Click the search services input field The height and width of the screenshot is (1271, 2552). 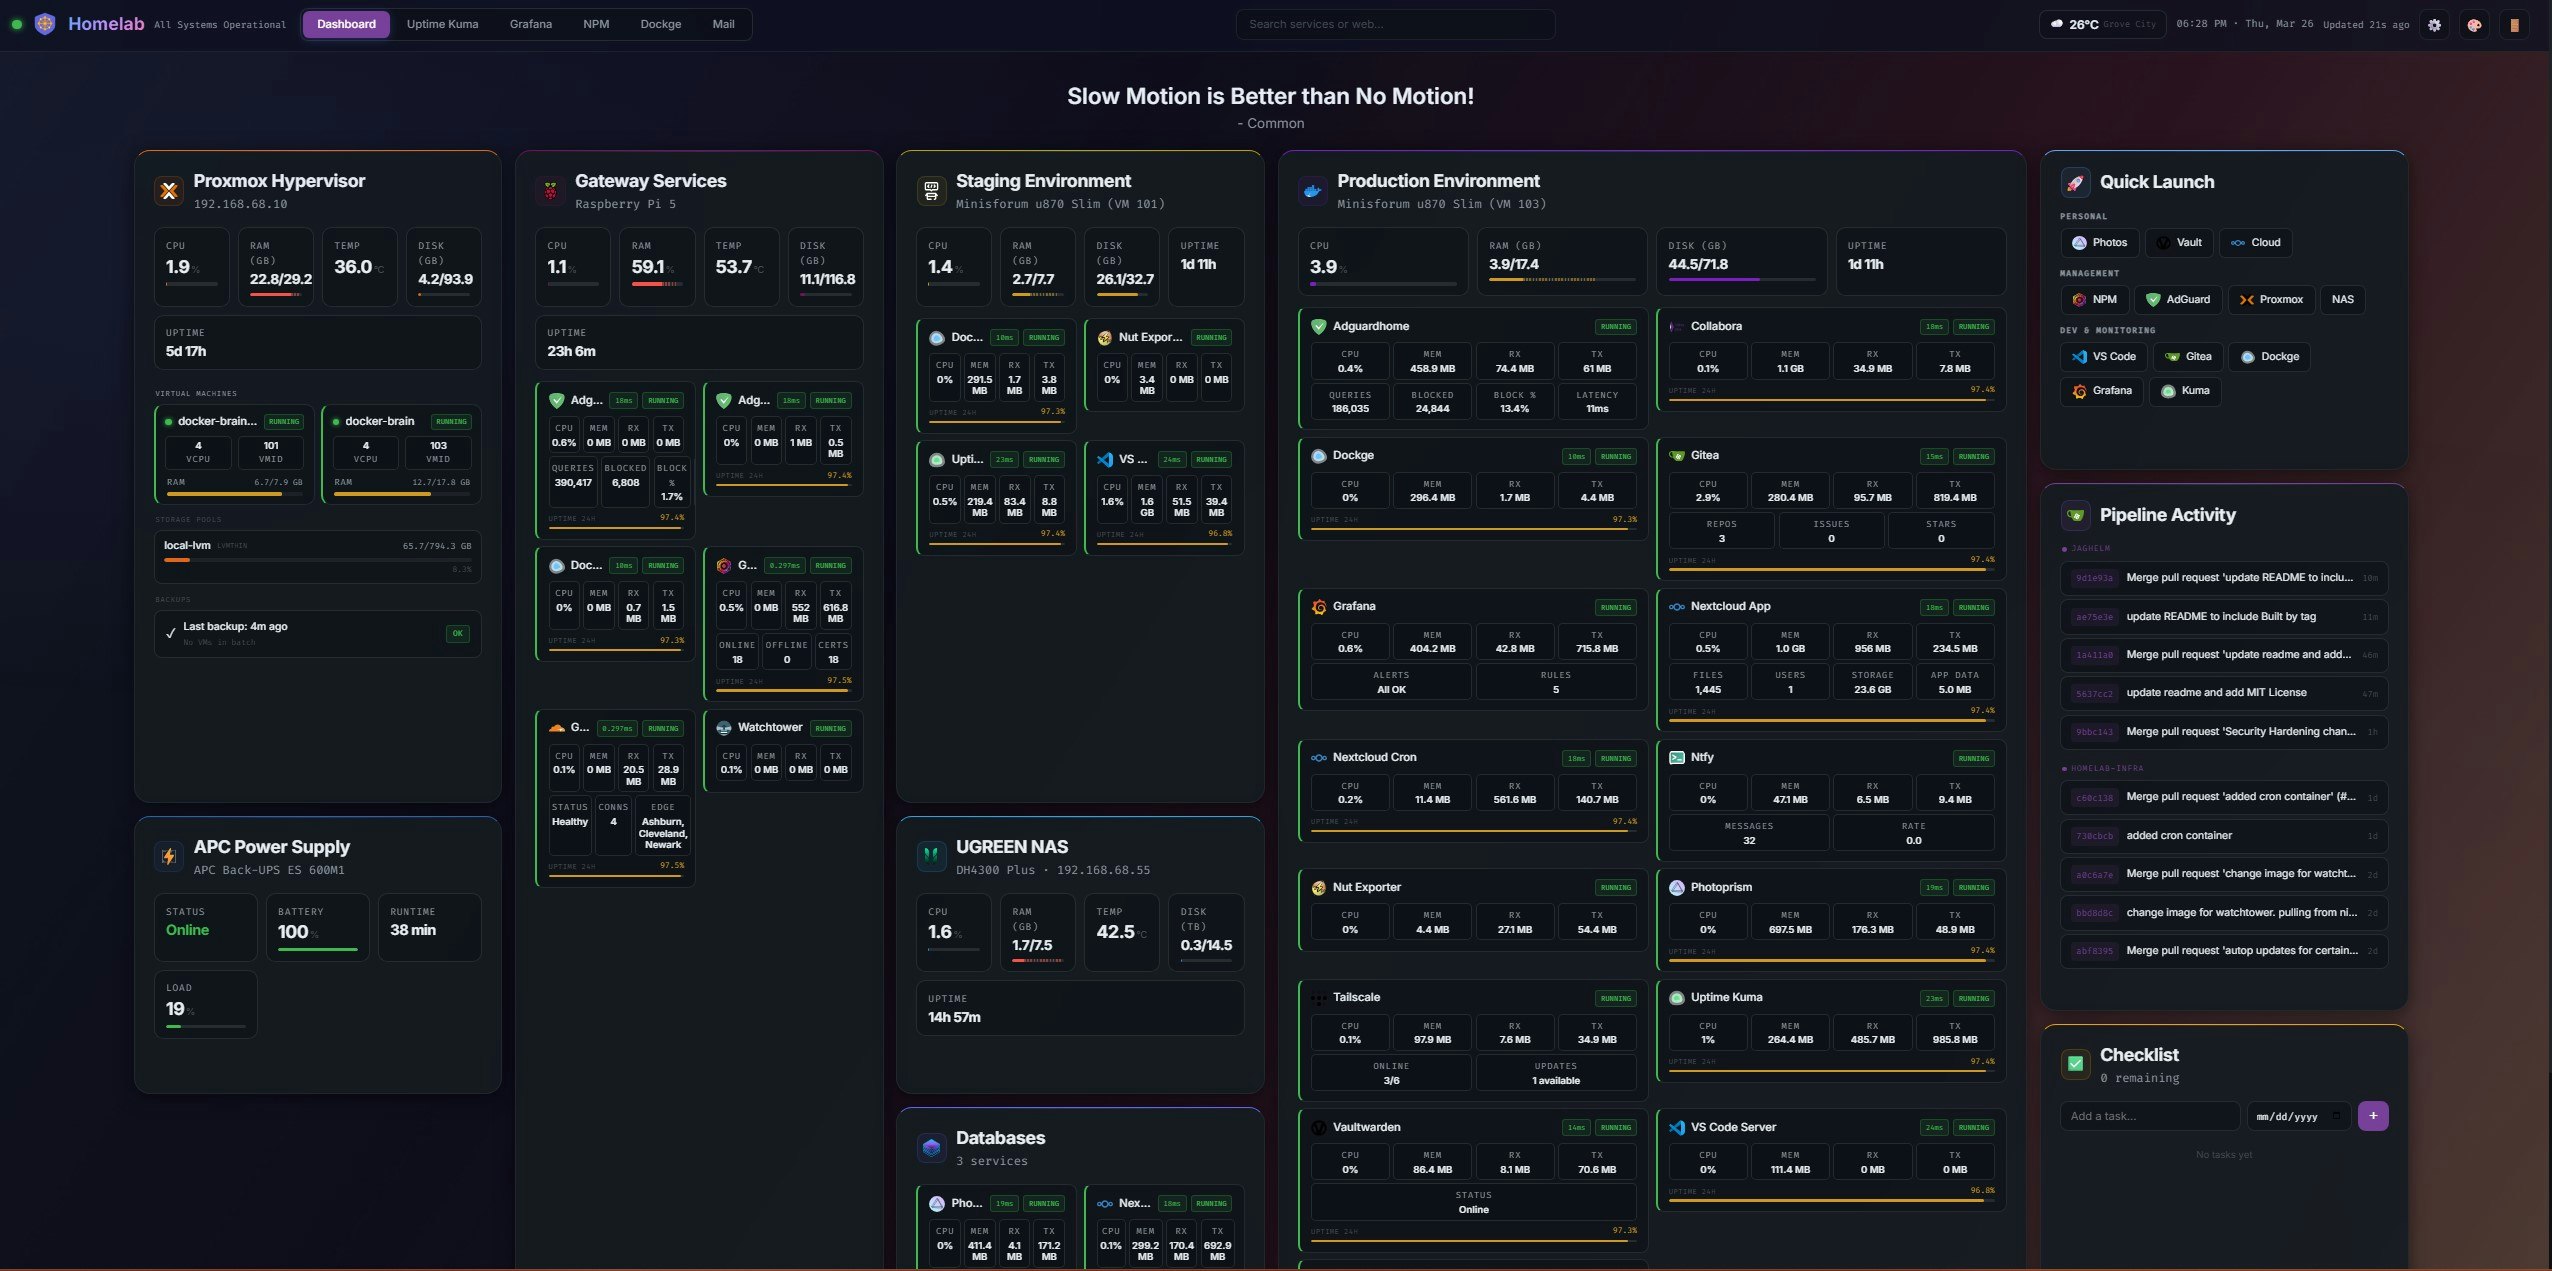pos(1395,24)
